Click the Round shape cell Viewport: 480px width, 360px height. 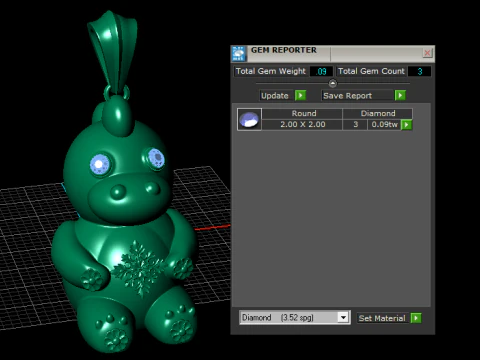(x=303, y=114)
